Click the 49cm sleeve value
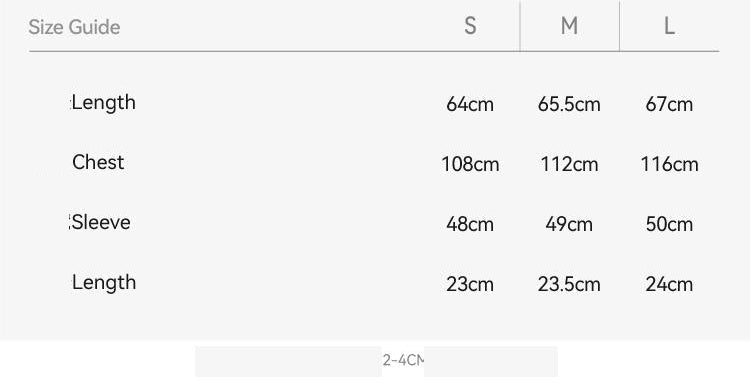Viewport: 750px width, 385px height. [x=569, y=224]
